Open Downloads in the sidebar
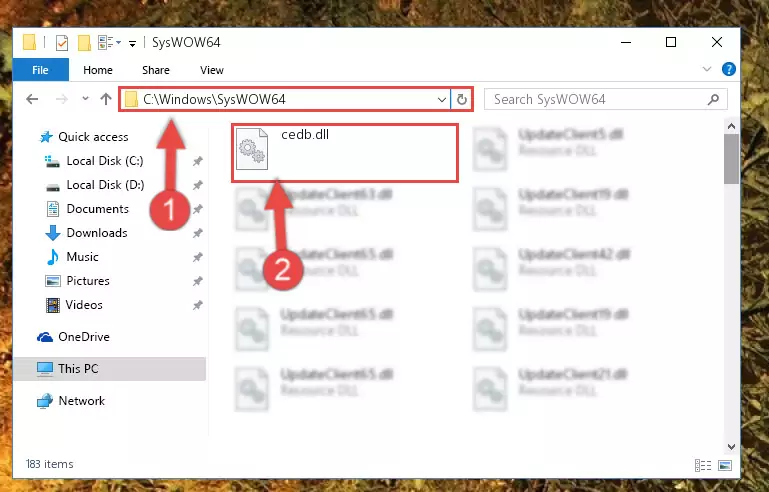 coord(97,233)
